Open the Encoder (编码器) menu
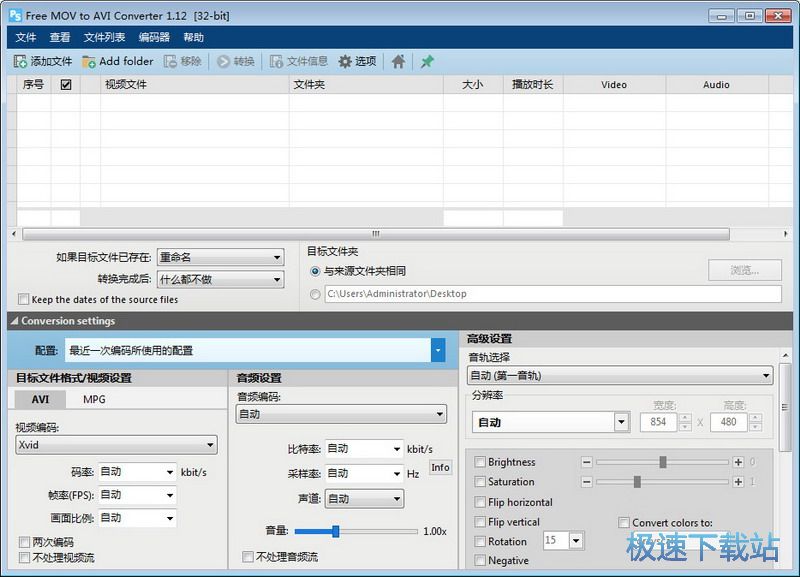Screen dimensions: 800x577 pos(154,37)
